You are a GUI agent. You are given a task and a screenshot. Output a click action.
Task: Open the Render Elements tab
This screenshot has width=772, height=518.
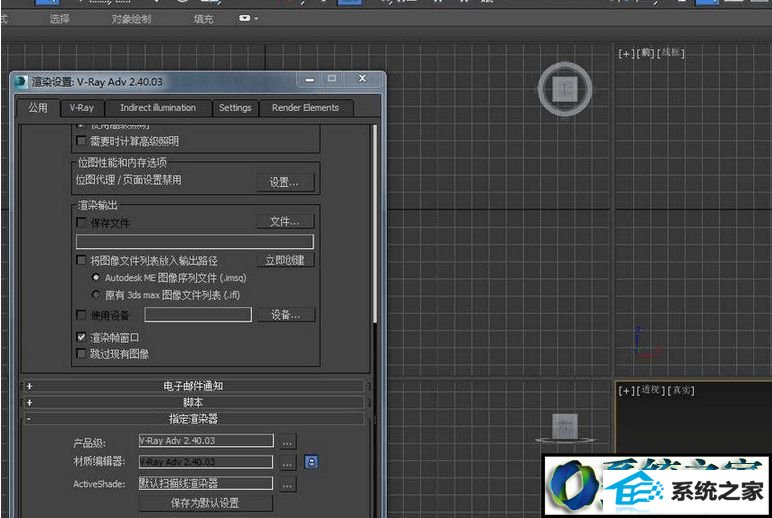[x=306, y=108]
